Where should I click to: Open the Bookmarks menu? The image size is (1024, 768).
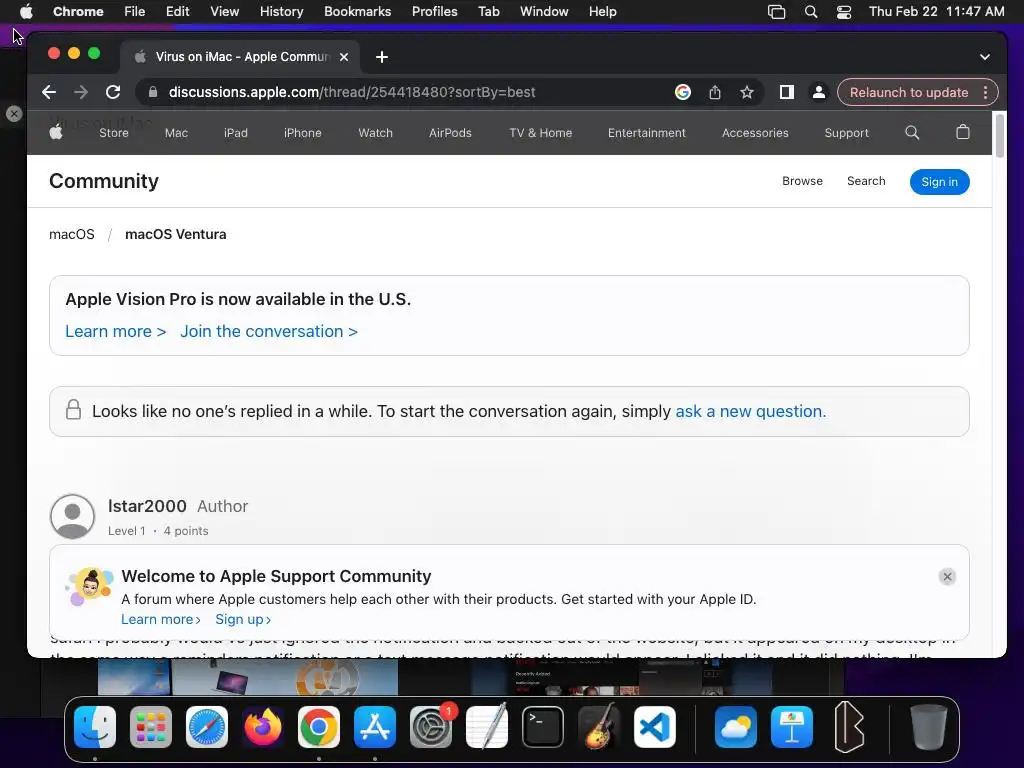tap(357, 11)
